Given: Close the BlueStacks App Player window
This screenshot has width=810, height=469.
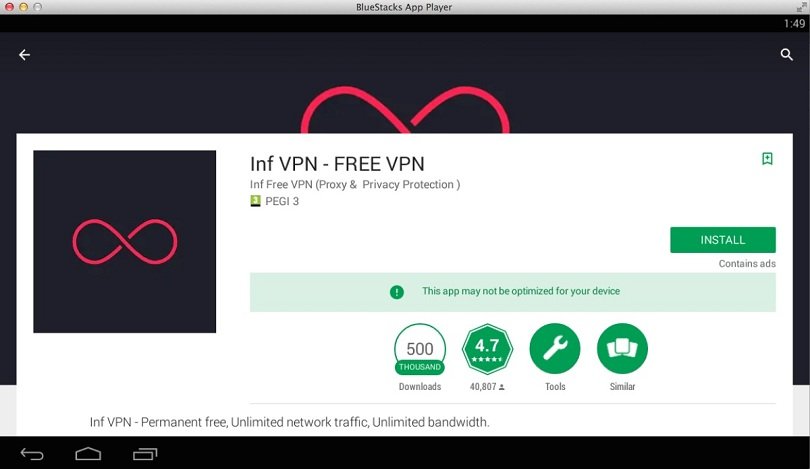Looking at the screenshot, I should (x=9, y=7).
